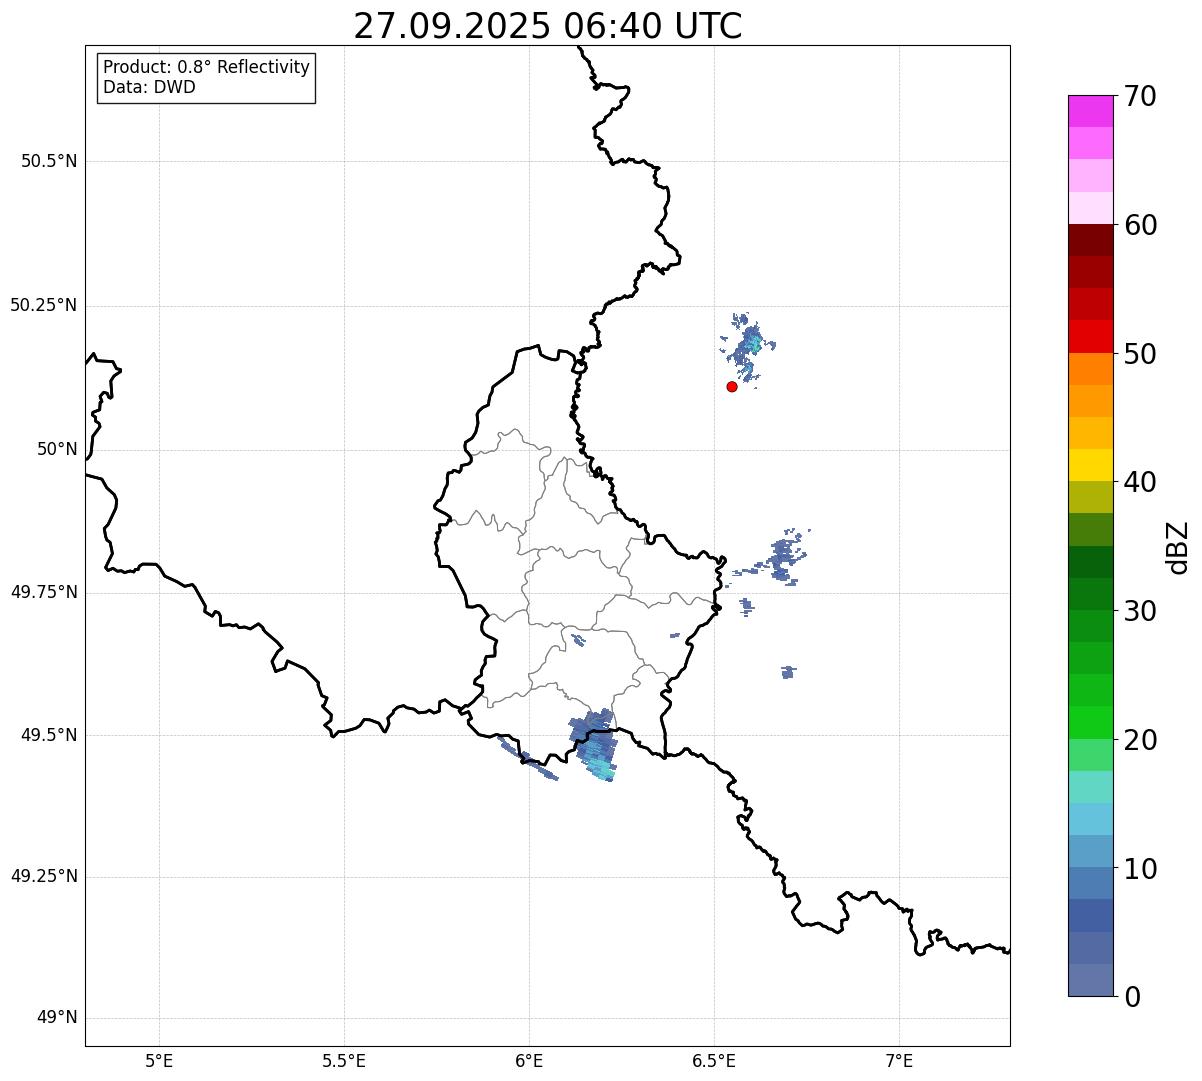Click the 49°N latitude label
The width and height of the screenshot is (1202, 1081).
click(x=57, y=1018)
